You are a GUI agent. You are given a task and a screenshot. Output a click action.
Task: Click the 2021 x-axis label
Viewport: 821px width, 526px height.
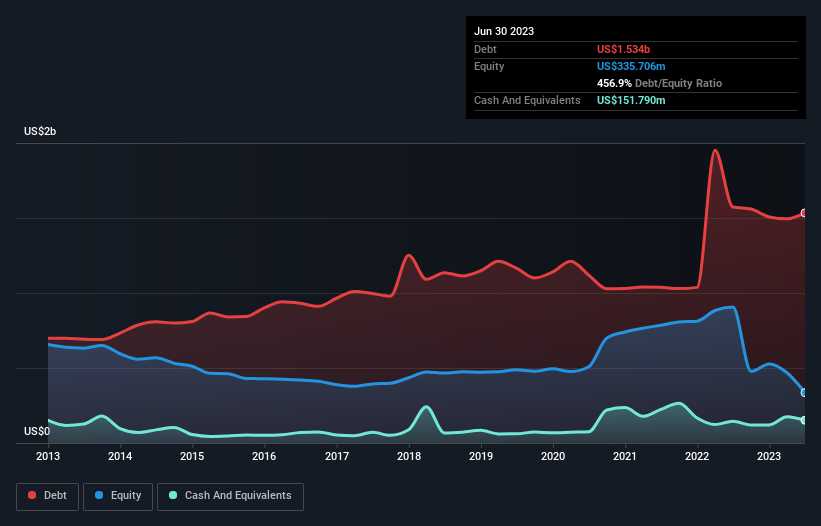625,456
